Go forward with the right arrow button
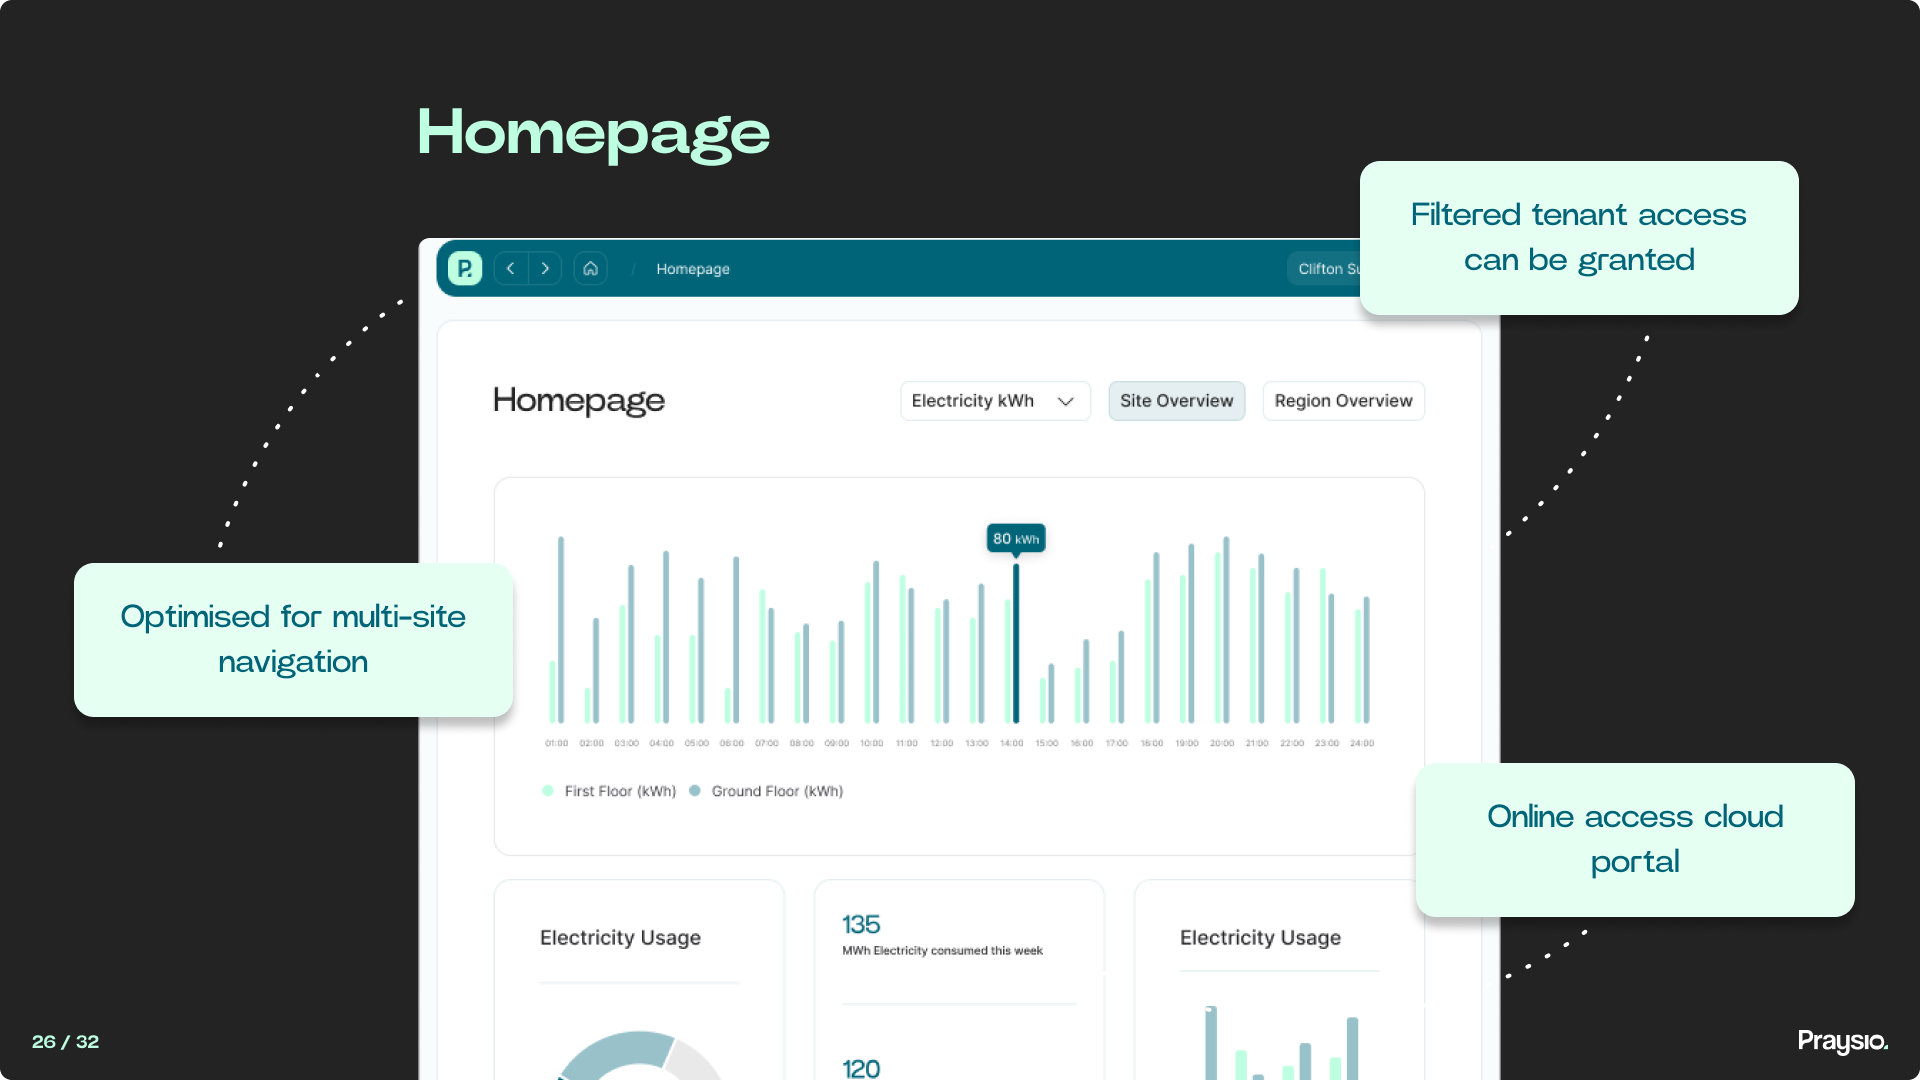 545,268
